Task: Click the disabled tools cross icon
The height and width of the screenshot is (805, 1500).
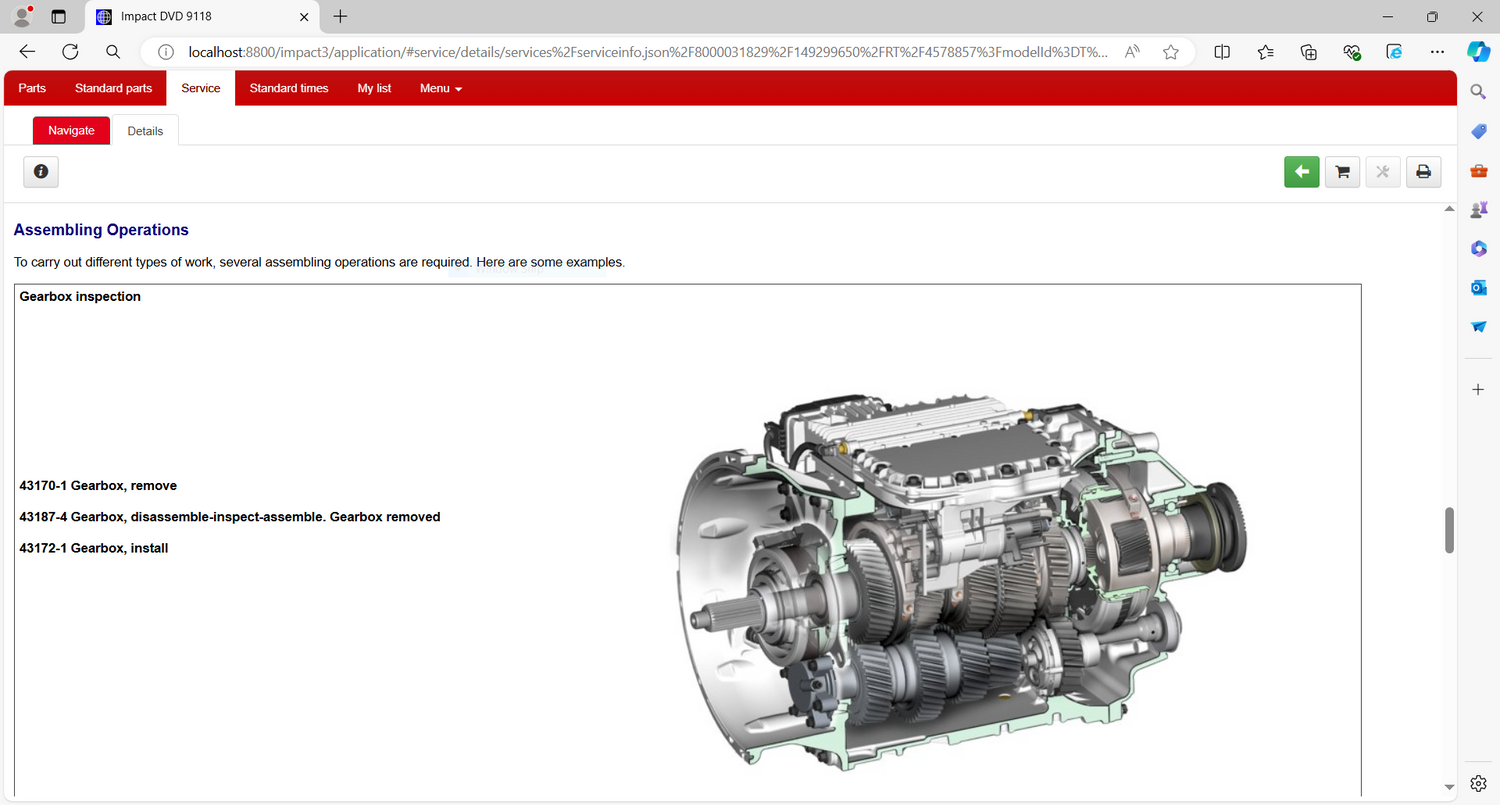Action: tap(1382, 172)
